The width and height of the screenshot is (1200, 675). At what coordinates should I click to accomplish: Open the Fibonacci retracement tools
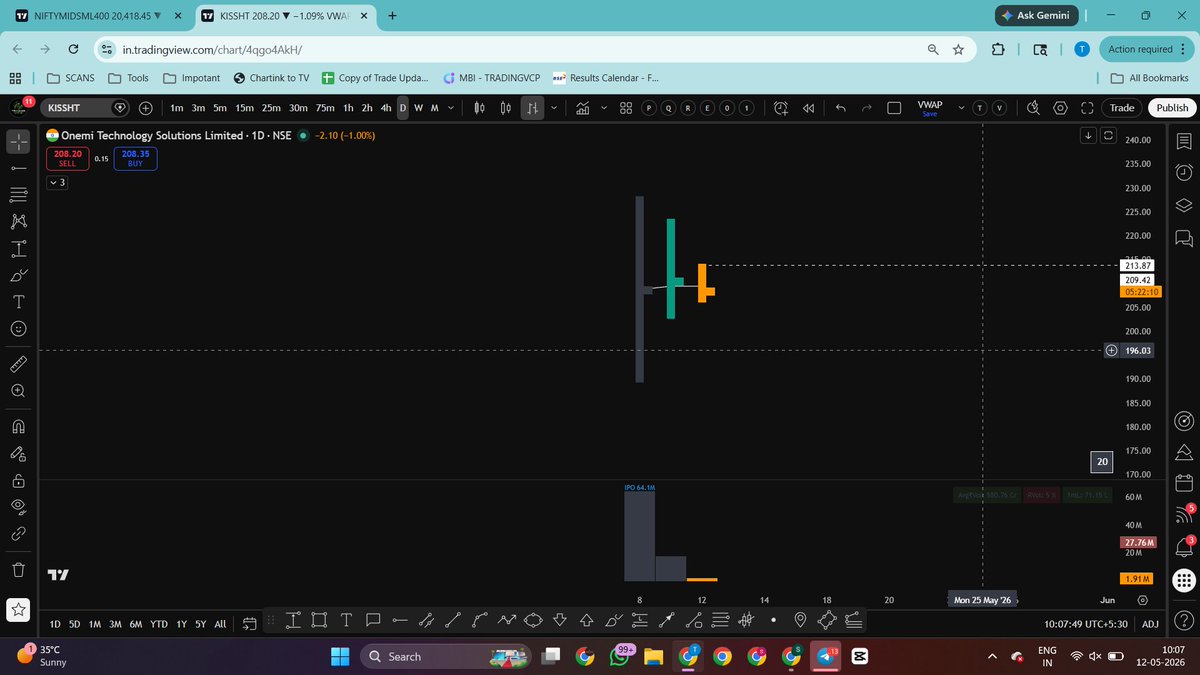pyautogui.click(x=18, y=194)
